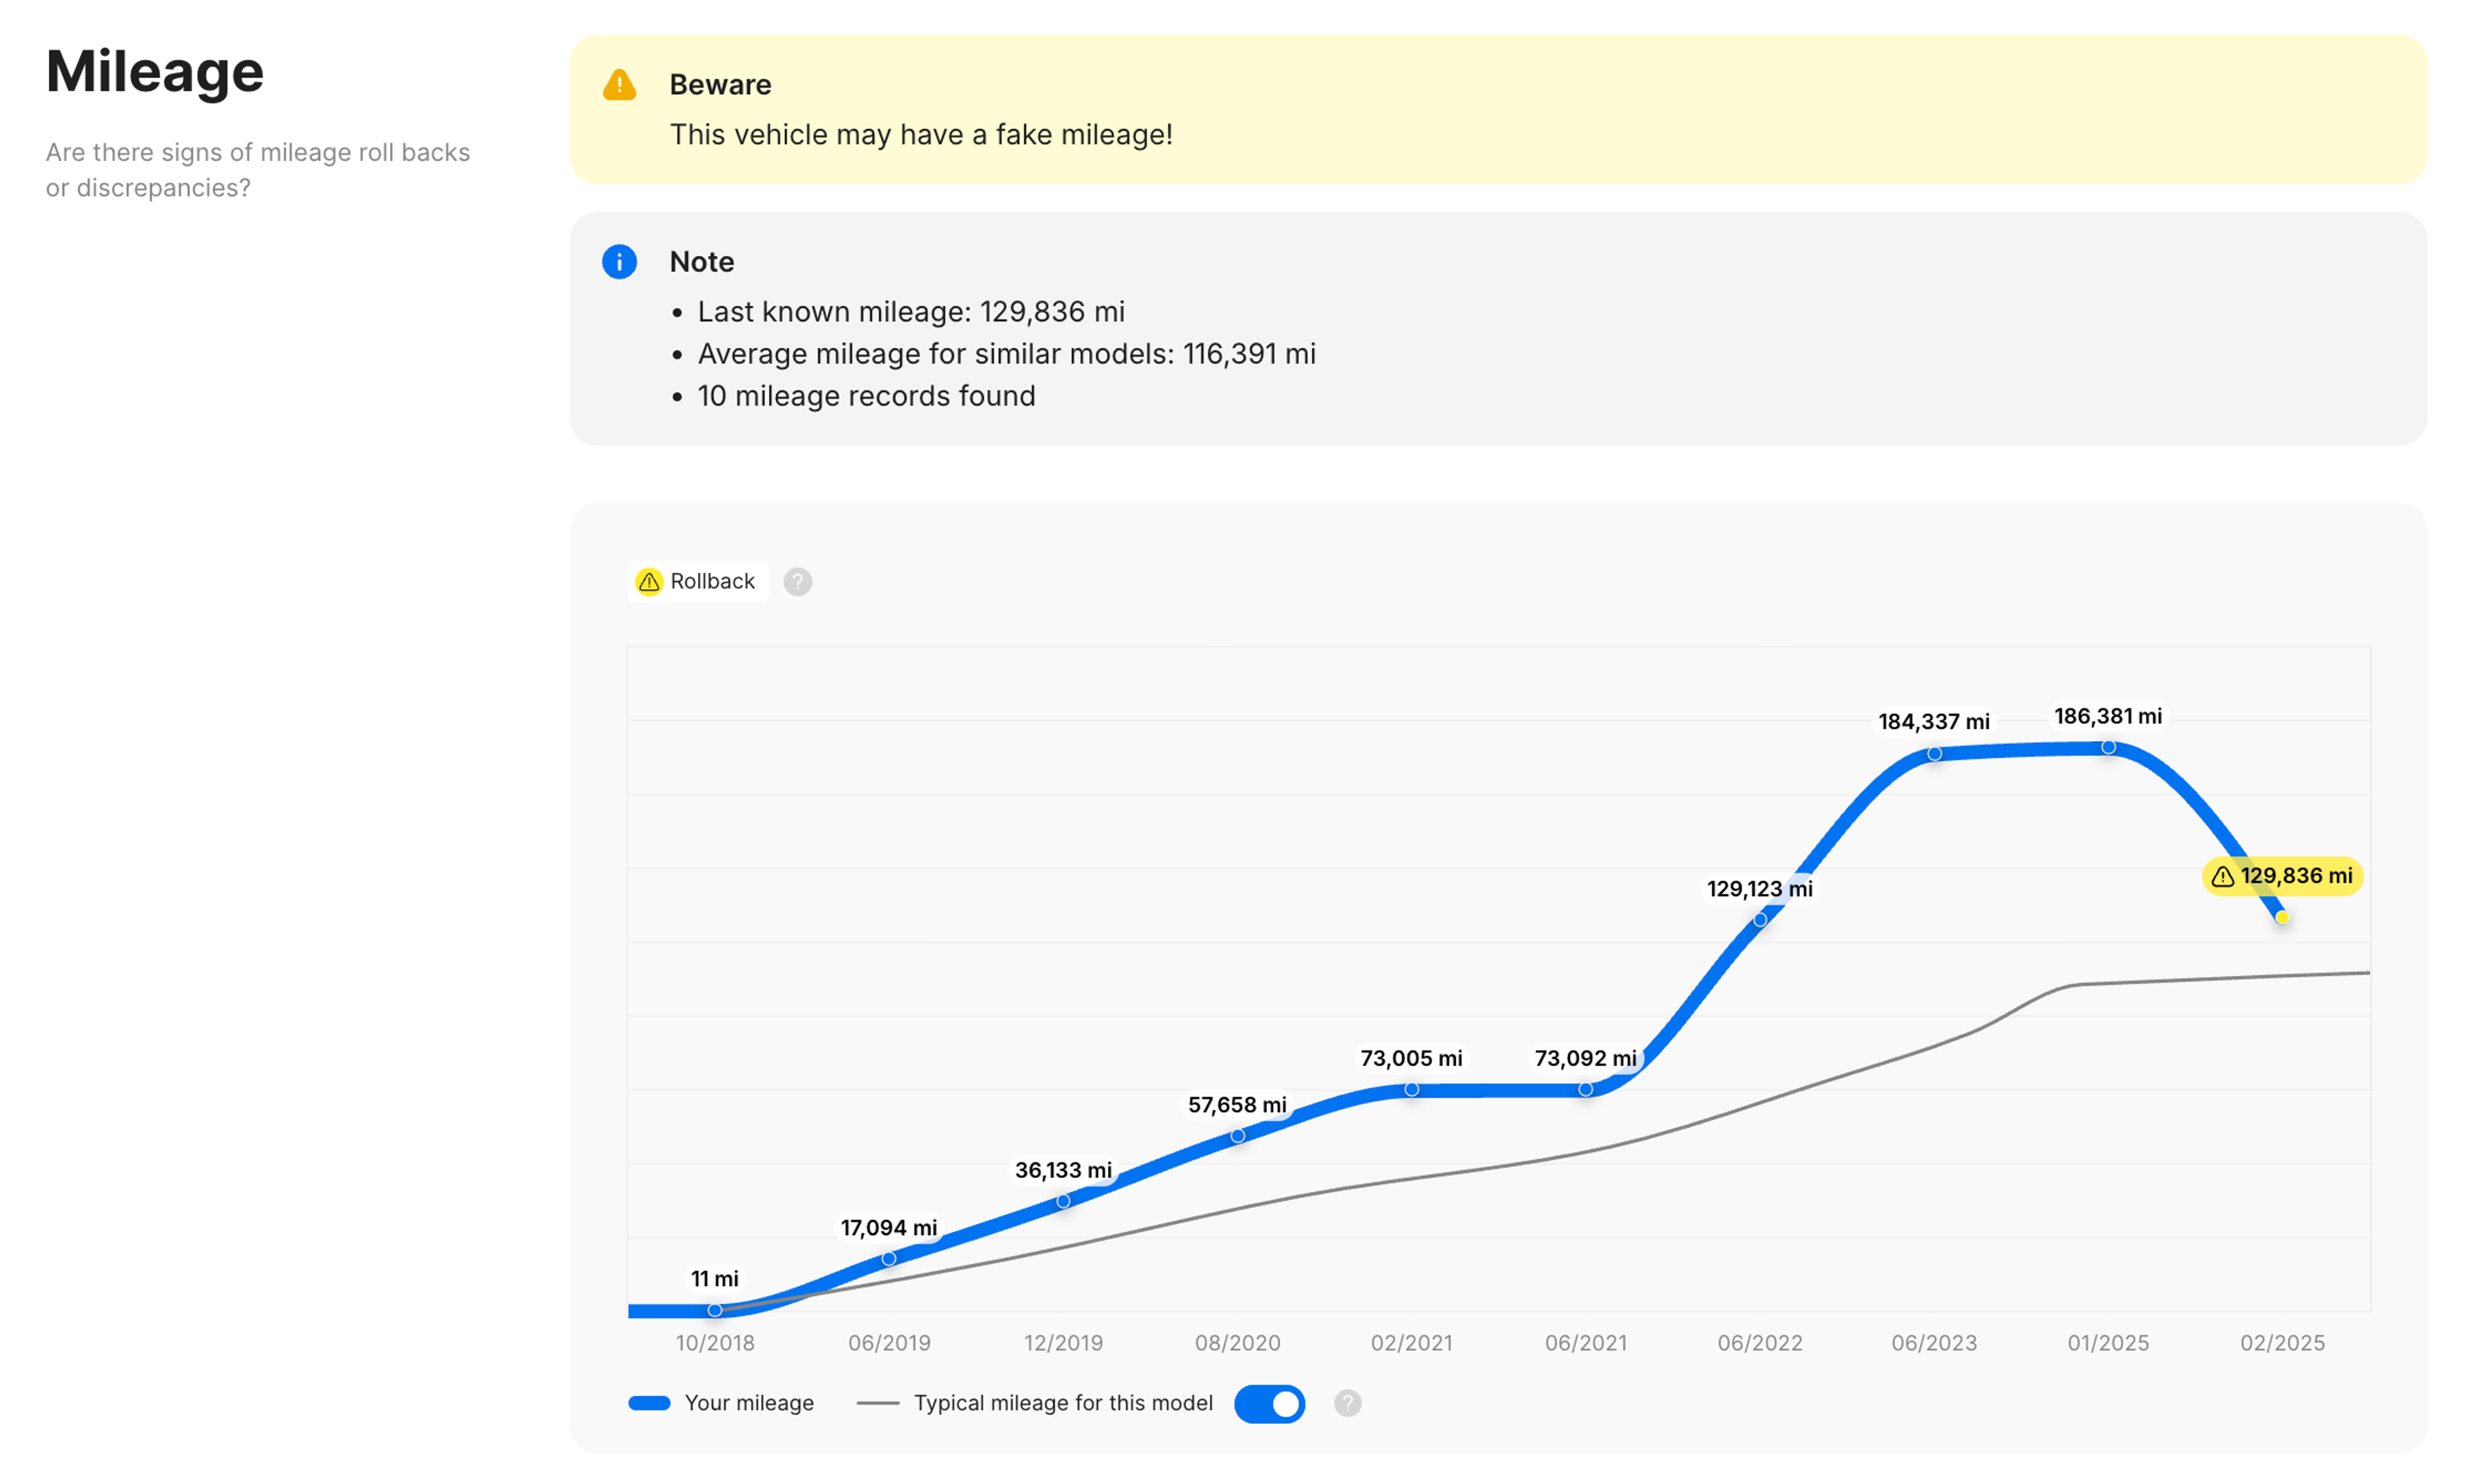Screen dimensions: 2475x1484
Task: Click the 129,836 mi rollback warning label
Action: click(x=2282, y=876)
